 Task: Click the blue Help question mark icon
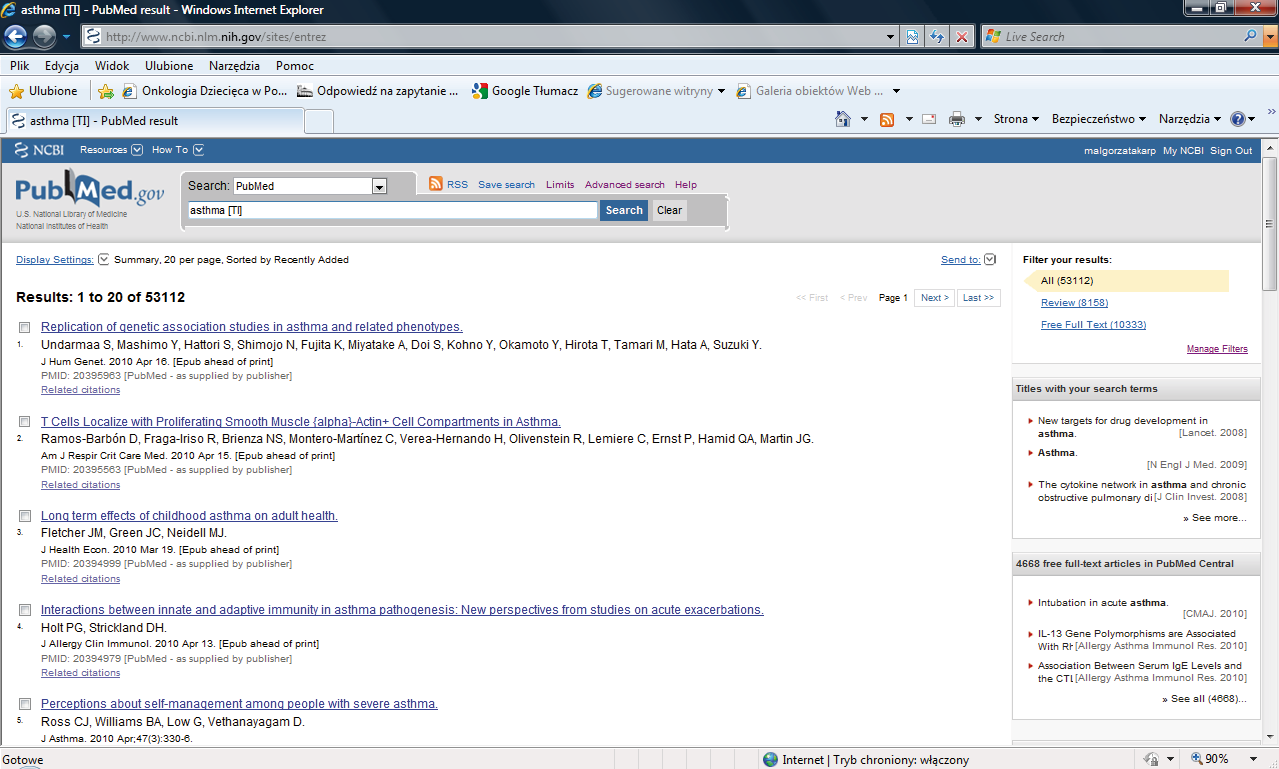1238,119
